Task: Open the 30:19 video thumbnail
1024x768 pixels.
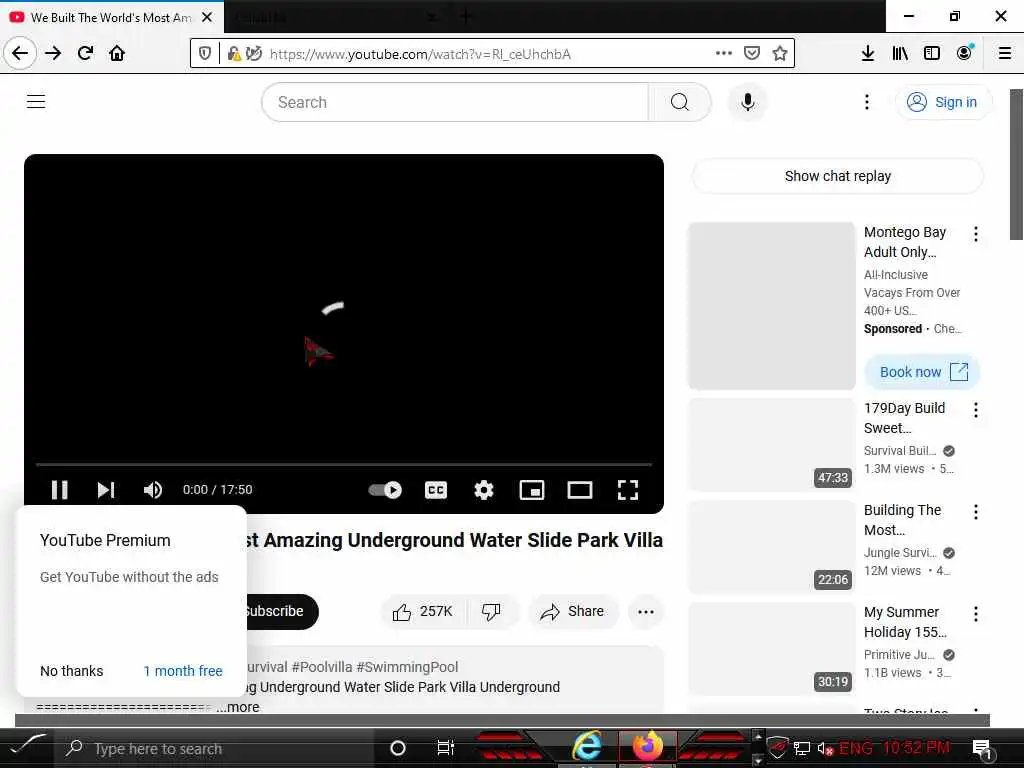Action: click(x=772, y=648)
